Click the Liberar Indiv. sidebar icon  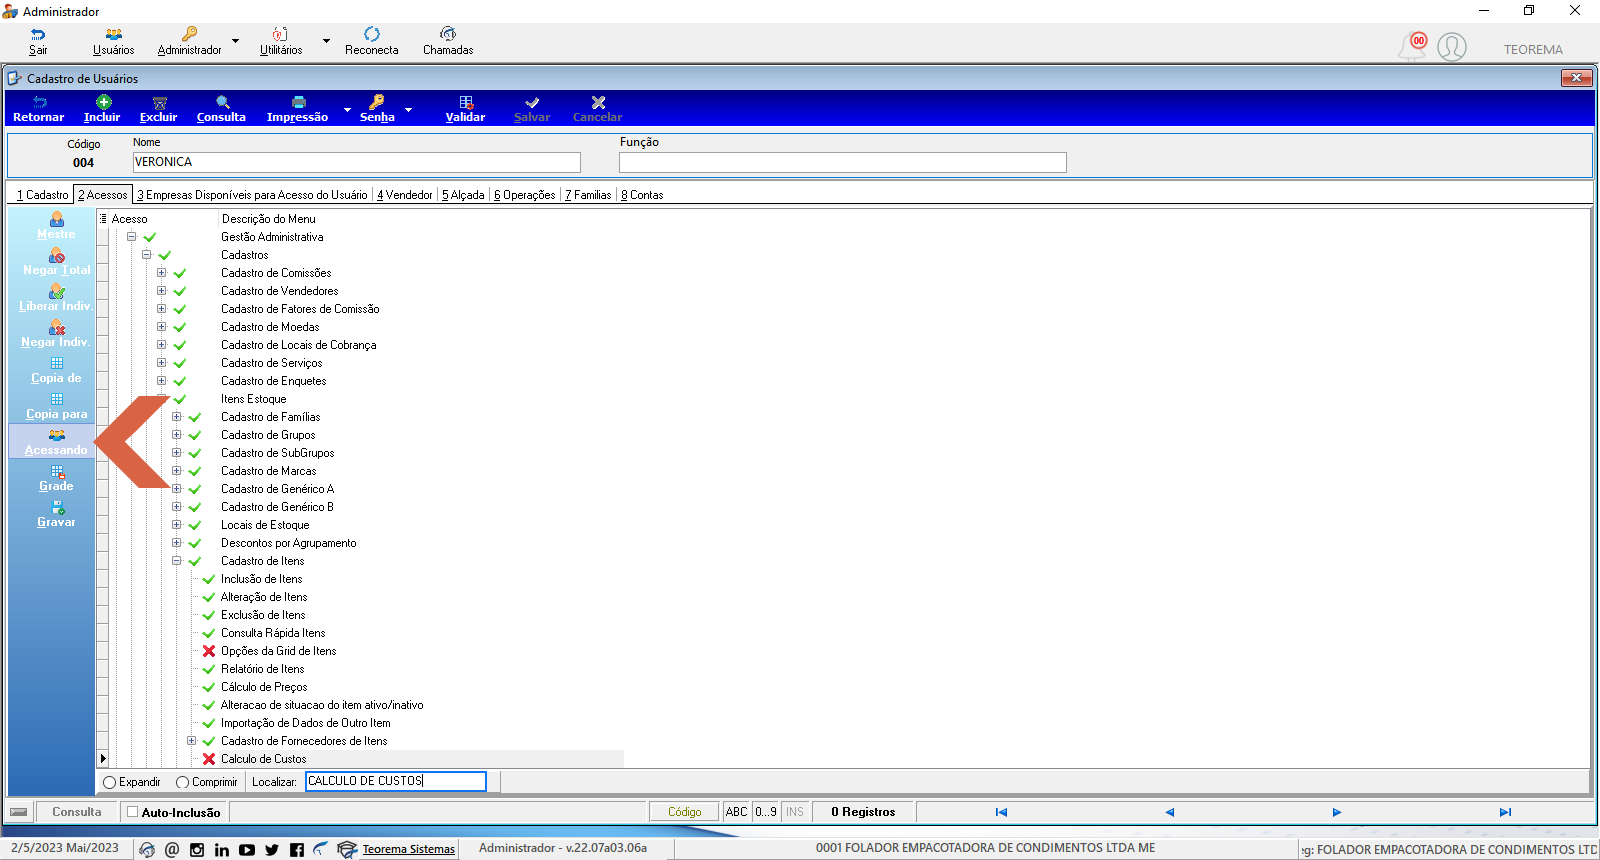click(x=57, y=291)
